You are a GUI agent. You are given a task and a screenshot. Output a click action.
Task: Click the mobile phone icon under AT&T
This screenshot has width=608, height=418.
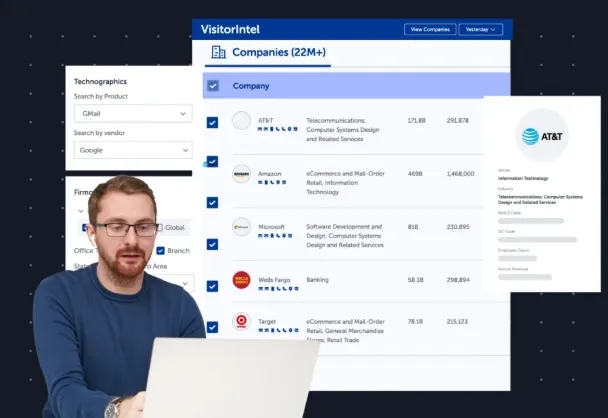272,129
